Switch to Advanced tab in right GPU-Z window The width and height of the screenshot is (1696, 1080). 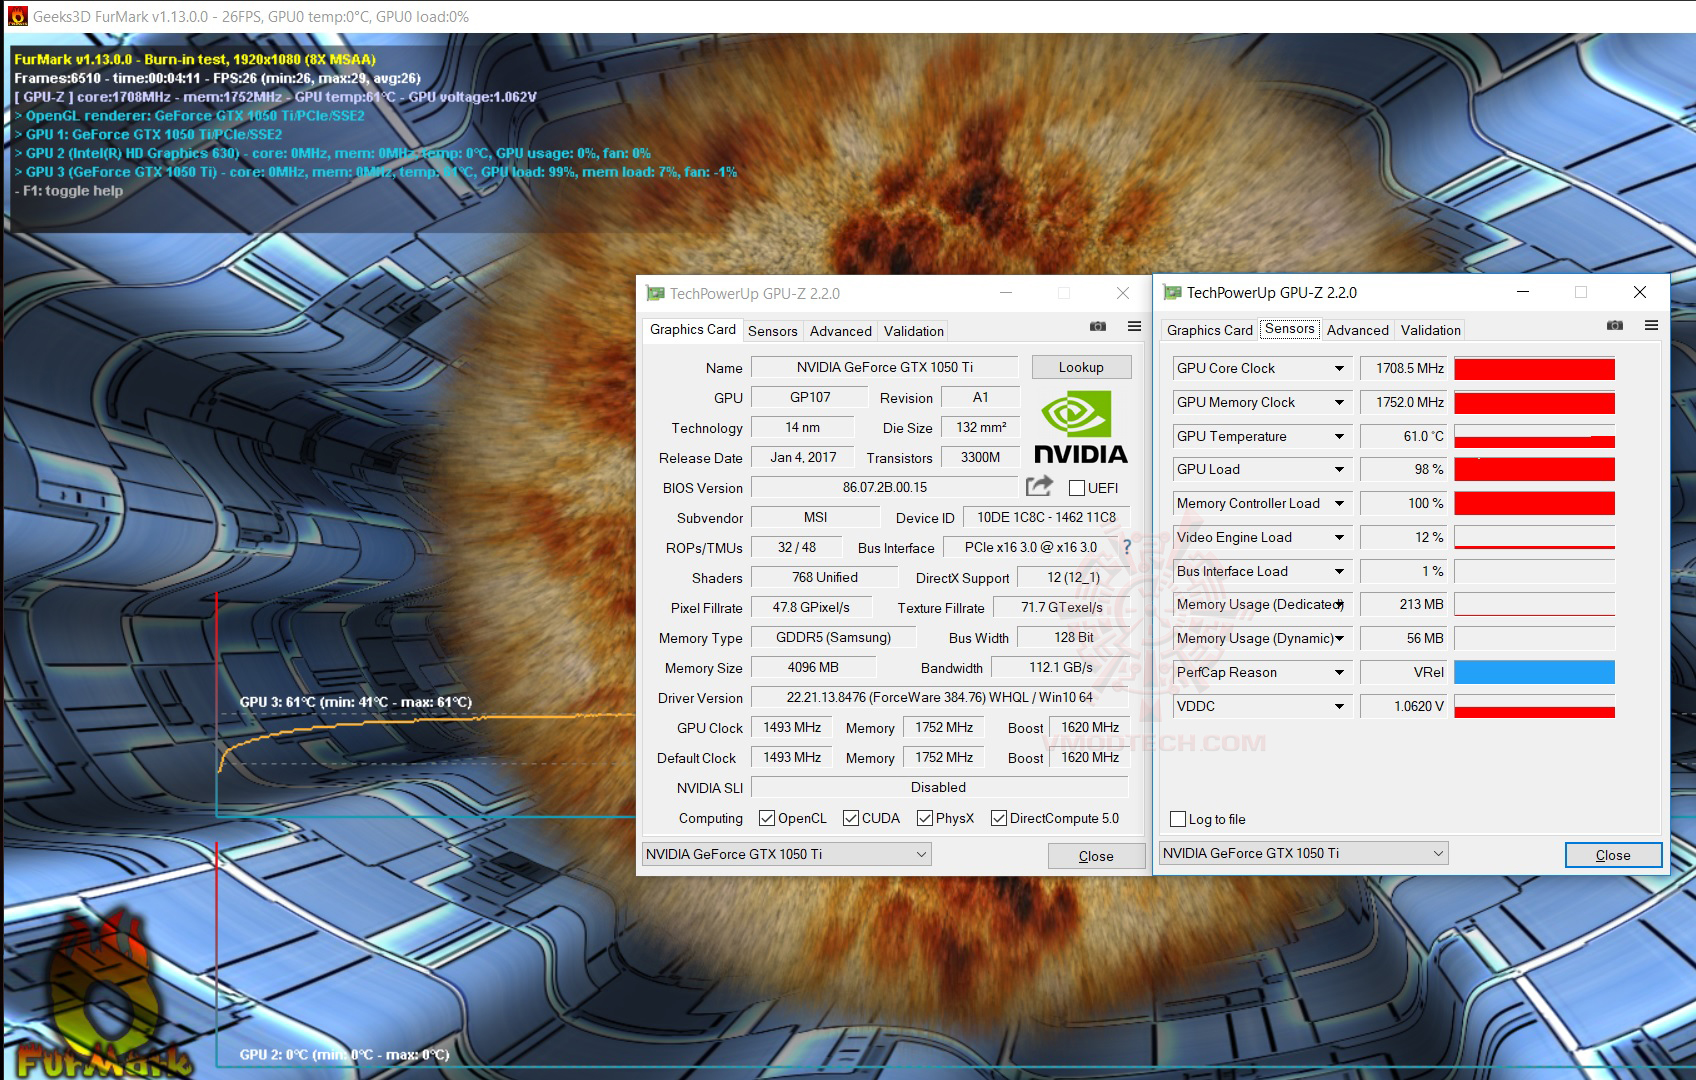[x=1358, y=330]
